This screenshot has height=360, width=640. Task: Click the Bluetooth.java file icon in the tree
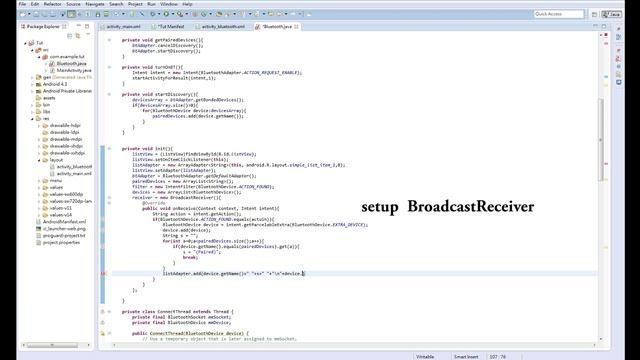[x=52, y=64]
